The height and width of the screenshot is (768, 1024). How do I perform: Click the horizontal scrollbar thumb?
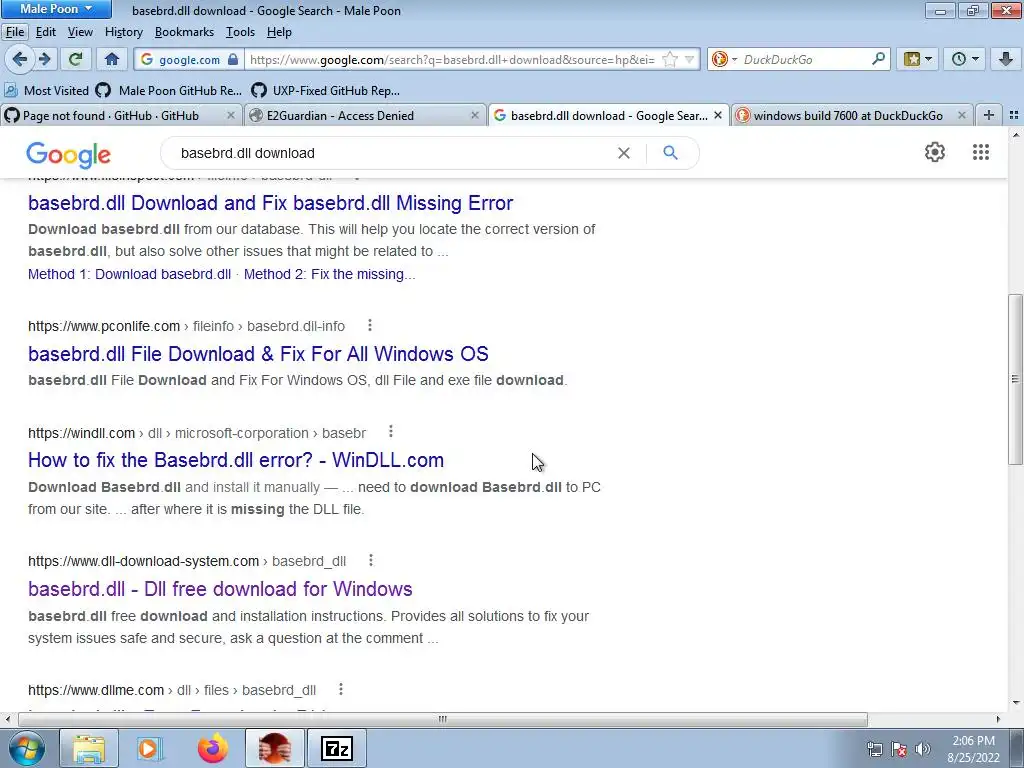coord(443,720)
